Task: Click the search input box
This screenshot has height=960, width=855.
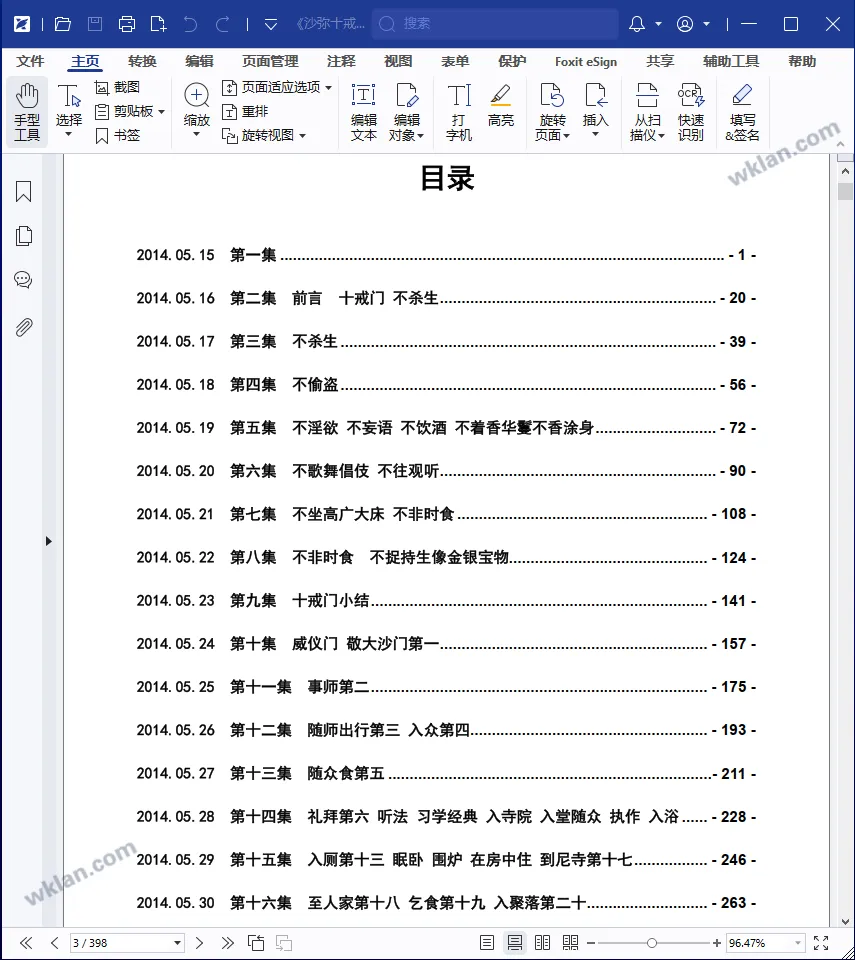Action: coord(495,24)
